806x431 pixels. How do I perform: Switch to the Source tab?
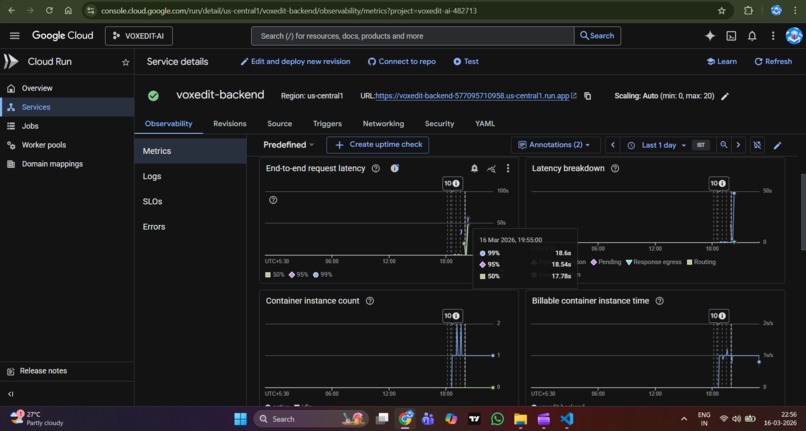(280, 123)
